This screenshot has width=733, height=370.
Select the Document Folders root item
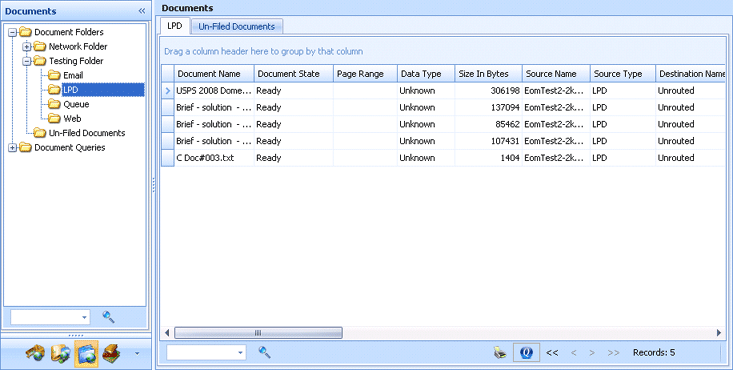coord(69,32)
